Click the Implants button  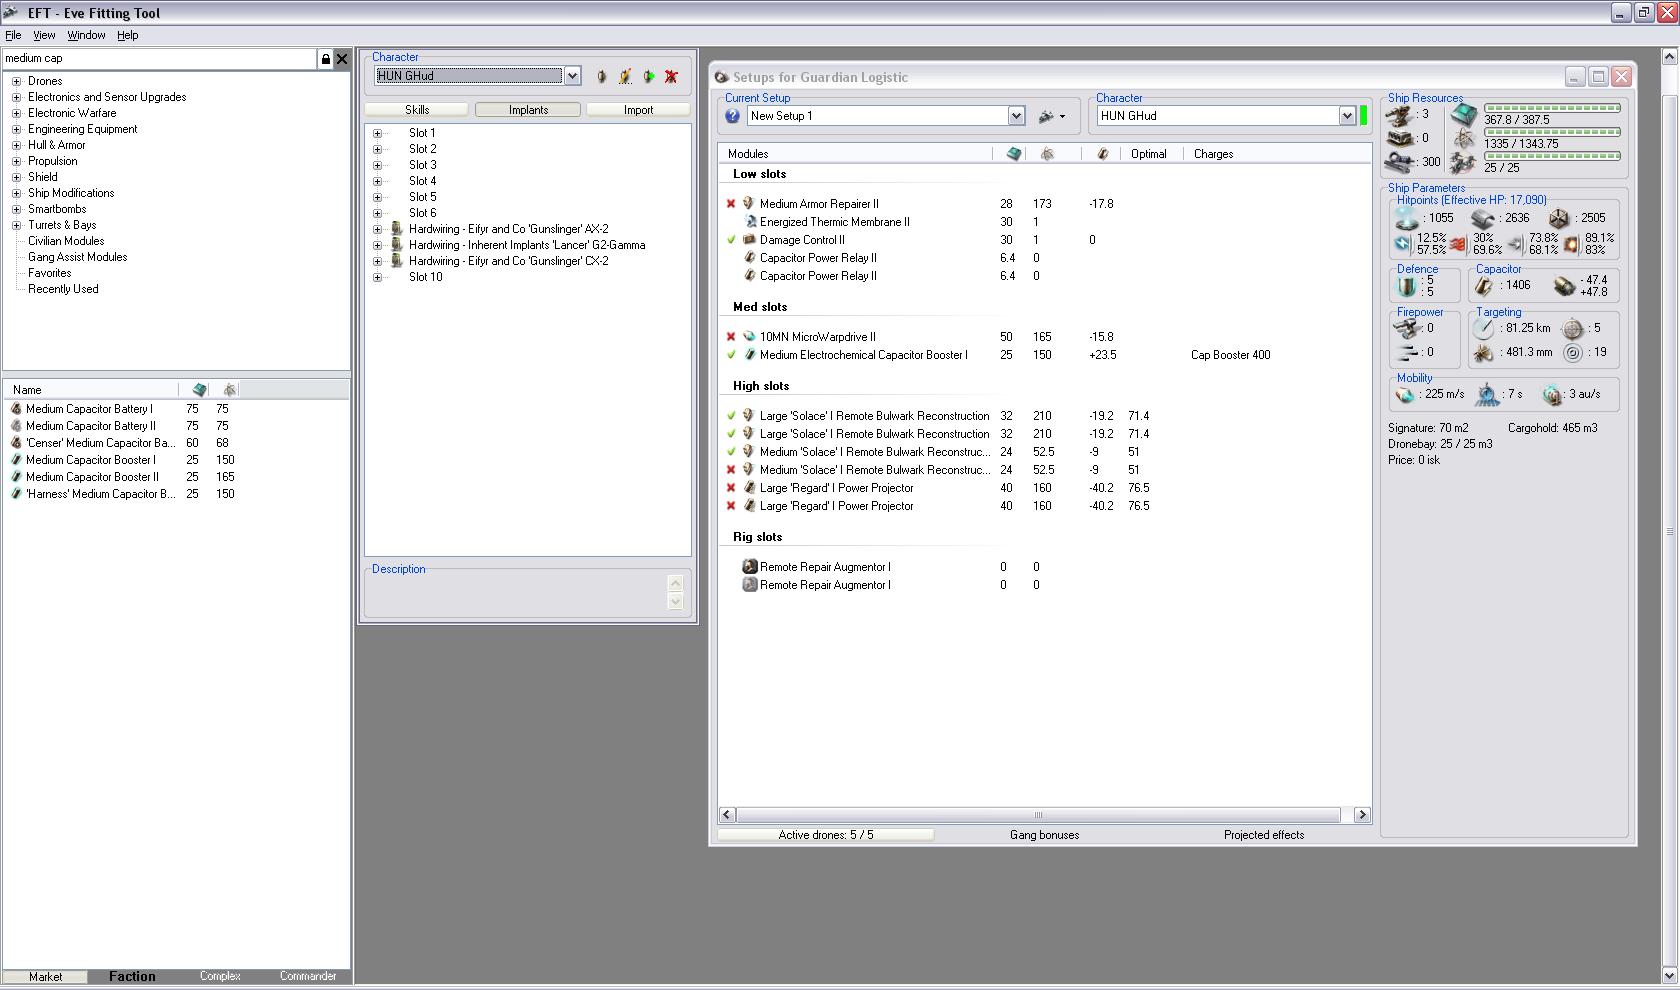click(528, 110)
